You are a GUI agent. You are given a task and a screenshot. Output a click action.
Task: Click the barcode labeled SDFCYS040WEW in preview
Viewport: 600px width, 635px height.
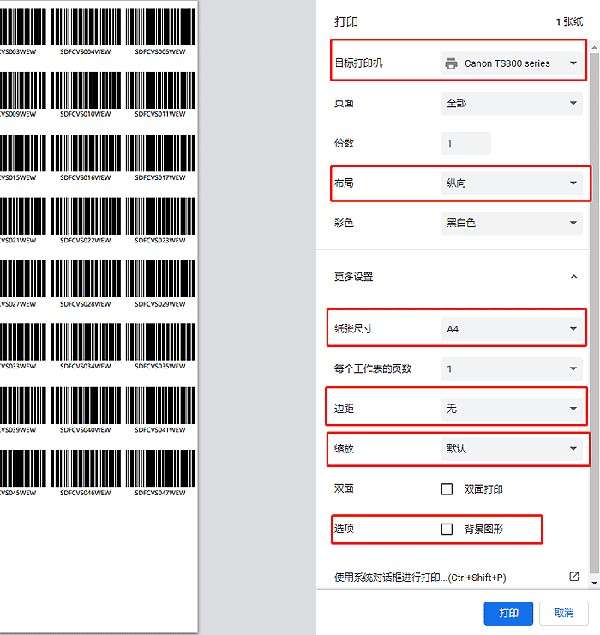[x=86, y=405]
